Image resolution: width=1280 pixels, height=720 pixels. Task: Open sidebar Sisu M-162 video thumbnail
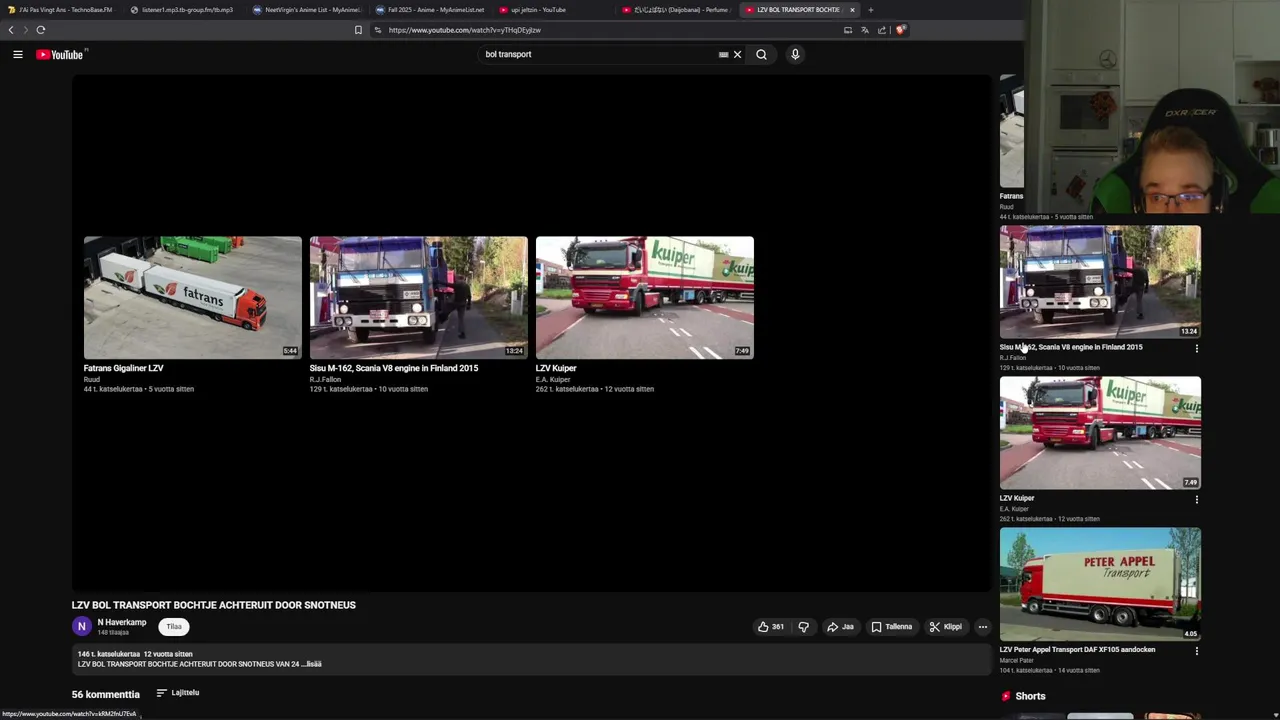1100,282
